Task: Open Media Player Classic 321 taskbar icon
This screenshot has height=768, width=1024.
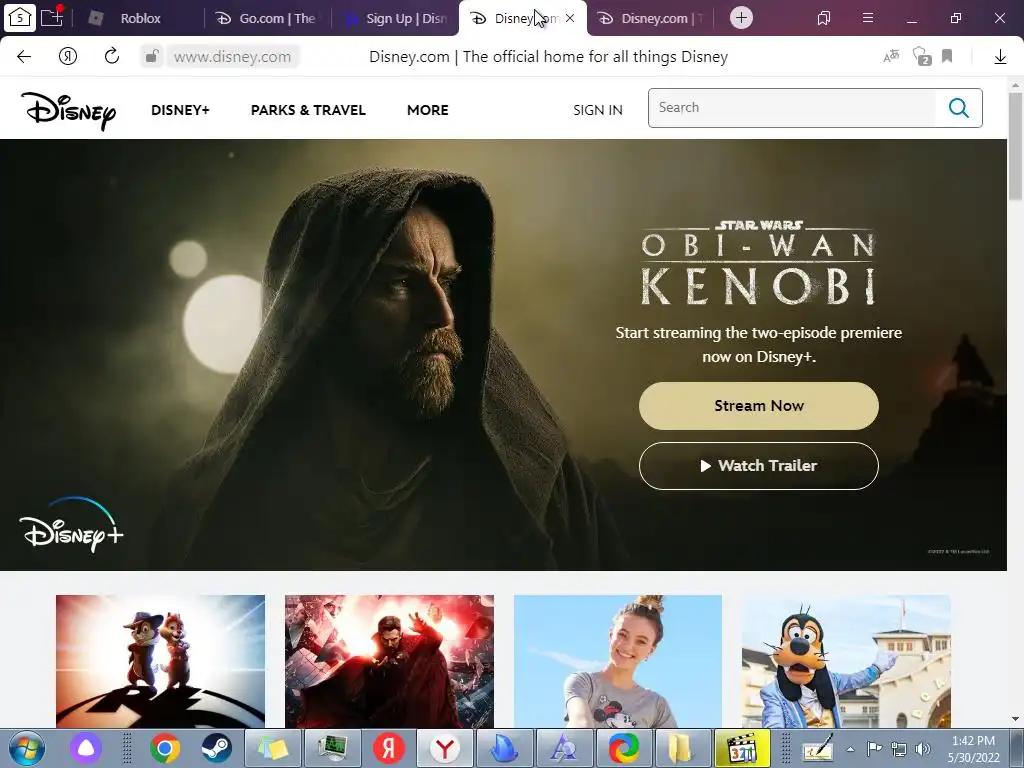Action: coord(743,748)
